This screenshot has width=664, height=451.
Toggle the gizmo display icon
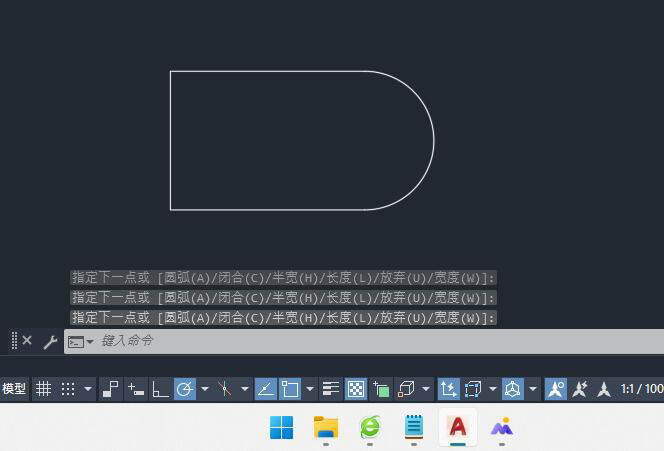[512, 389]
